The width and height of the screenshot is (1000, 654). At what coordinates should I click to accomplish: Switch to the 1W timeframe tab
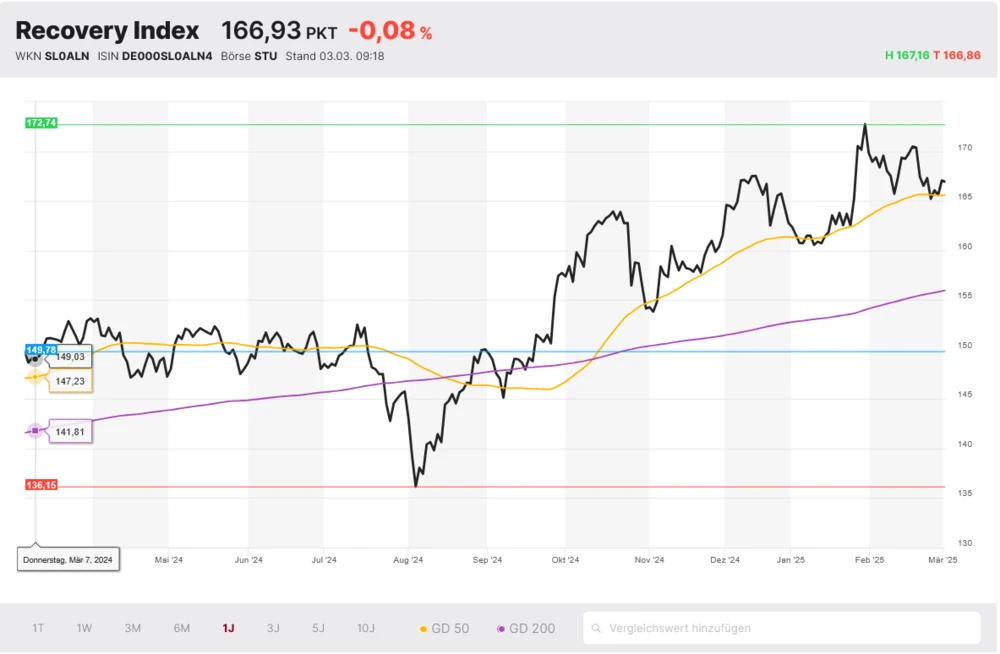click(84, 628)
